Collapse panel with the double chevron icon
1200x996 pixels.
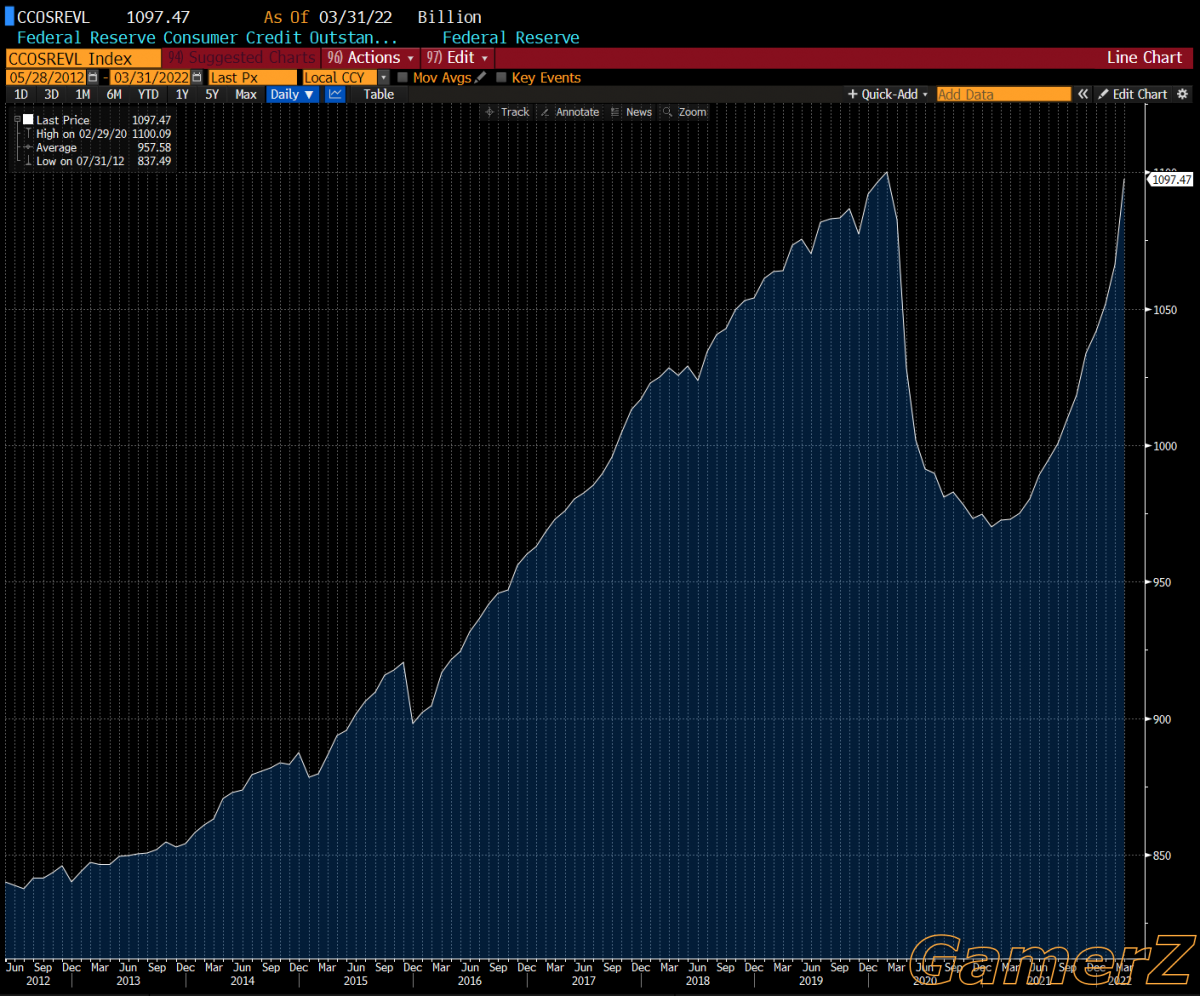coord(1082,94)
